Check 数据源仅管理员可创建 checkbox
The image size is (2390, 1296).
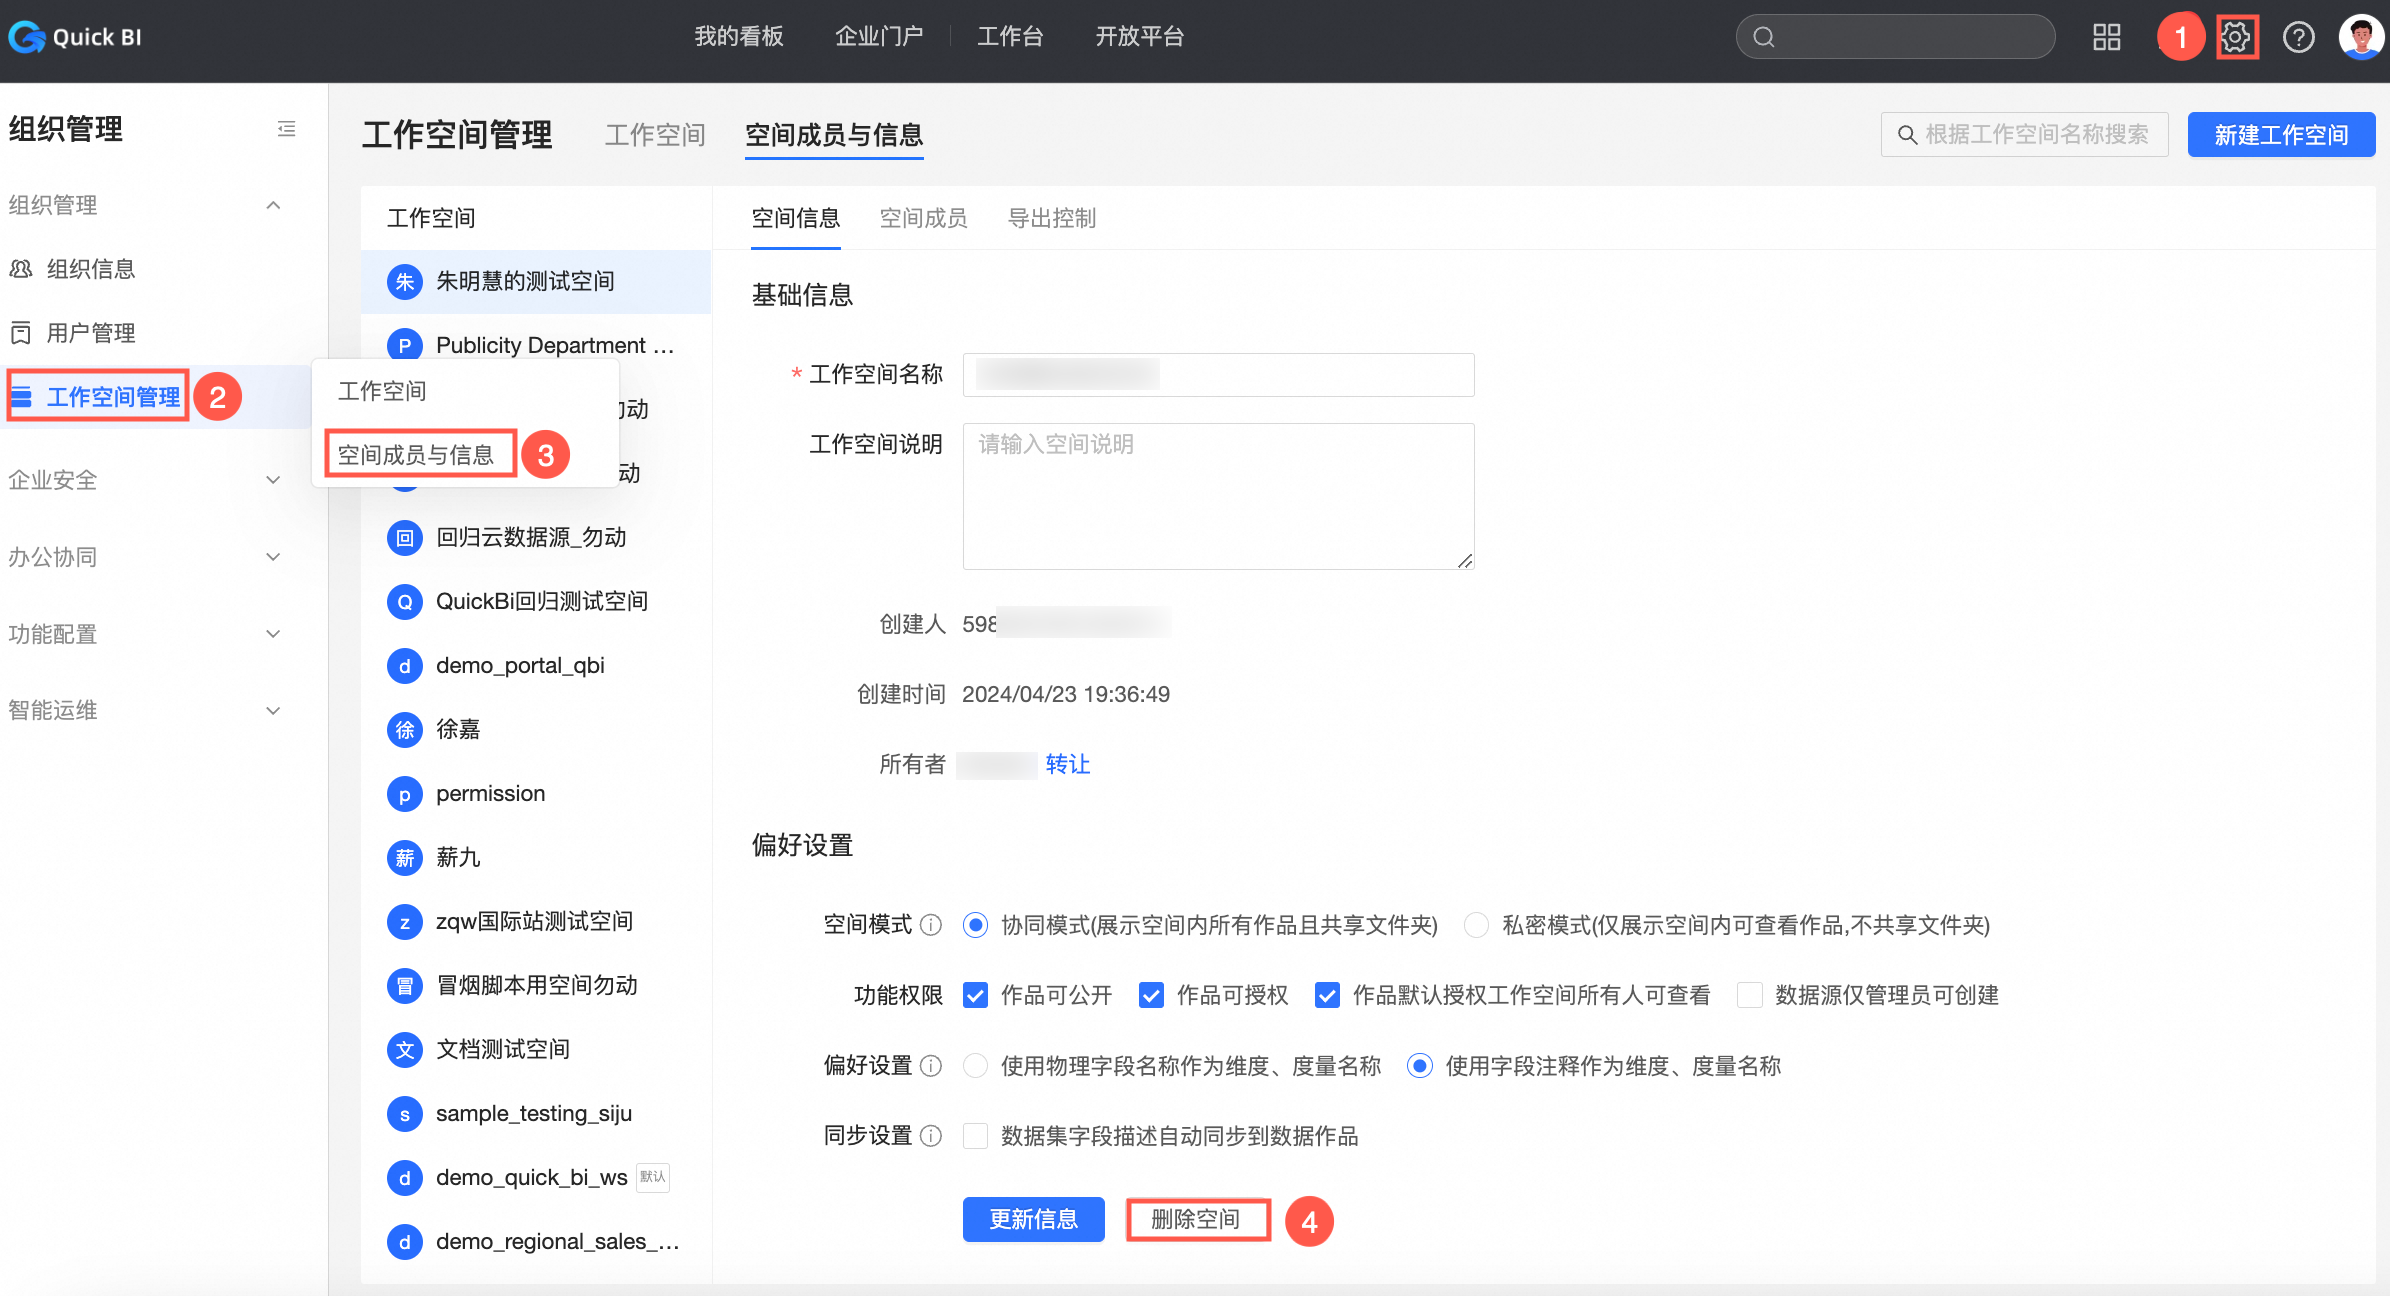tap(1750, 995)
